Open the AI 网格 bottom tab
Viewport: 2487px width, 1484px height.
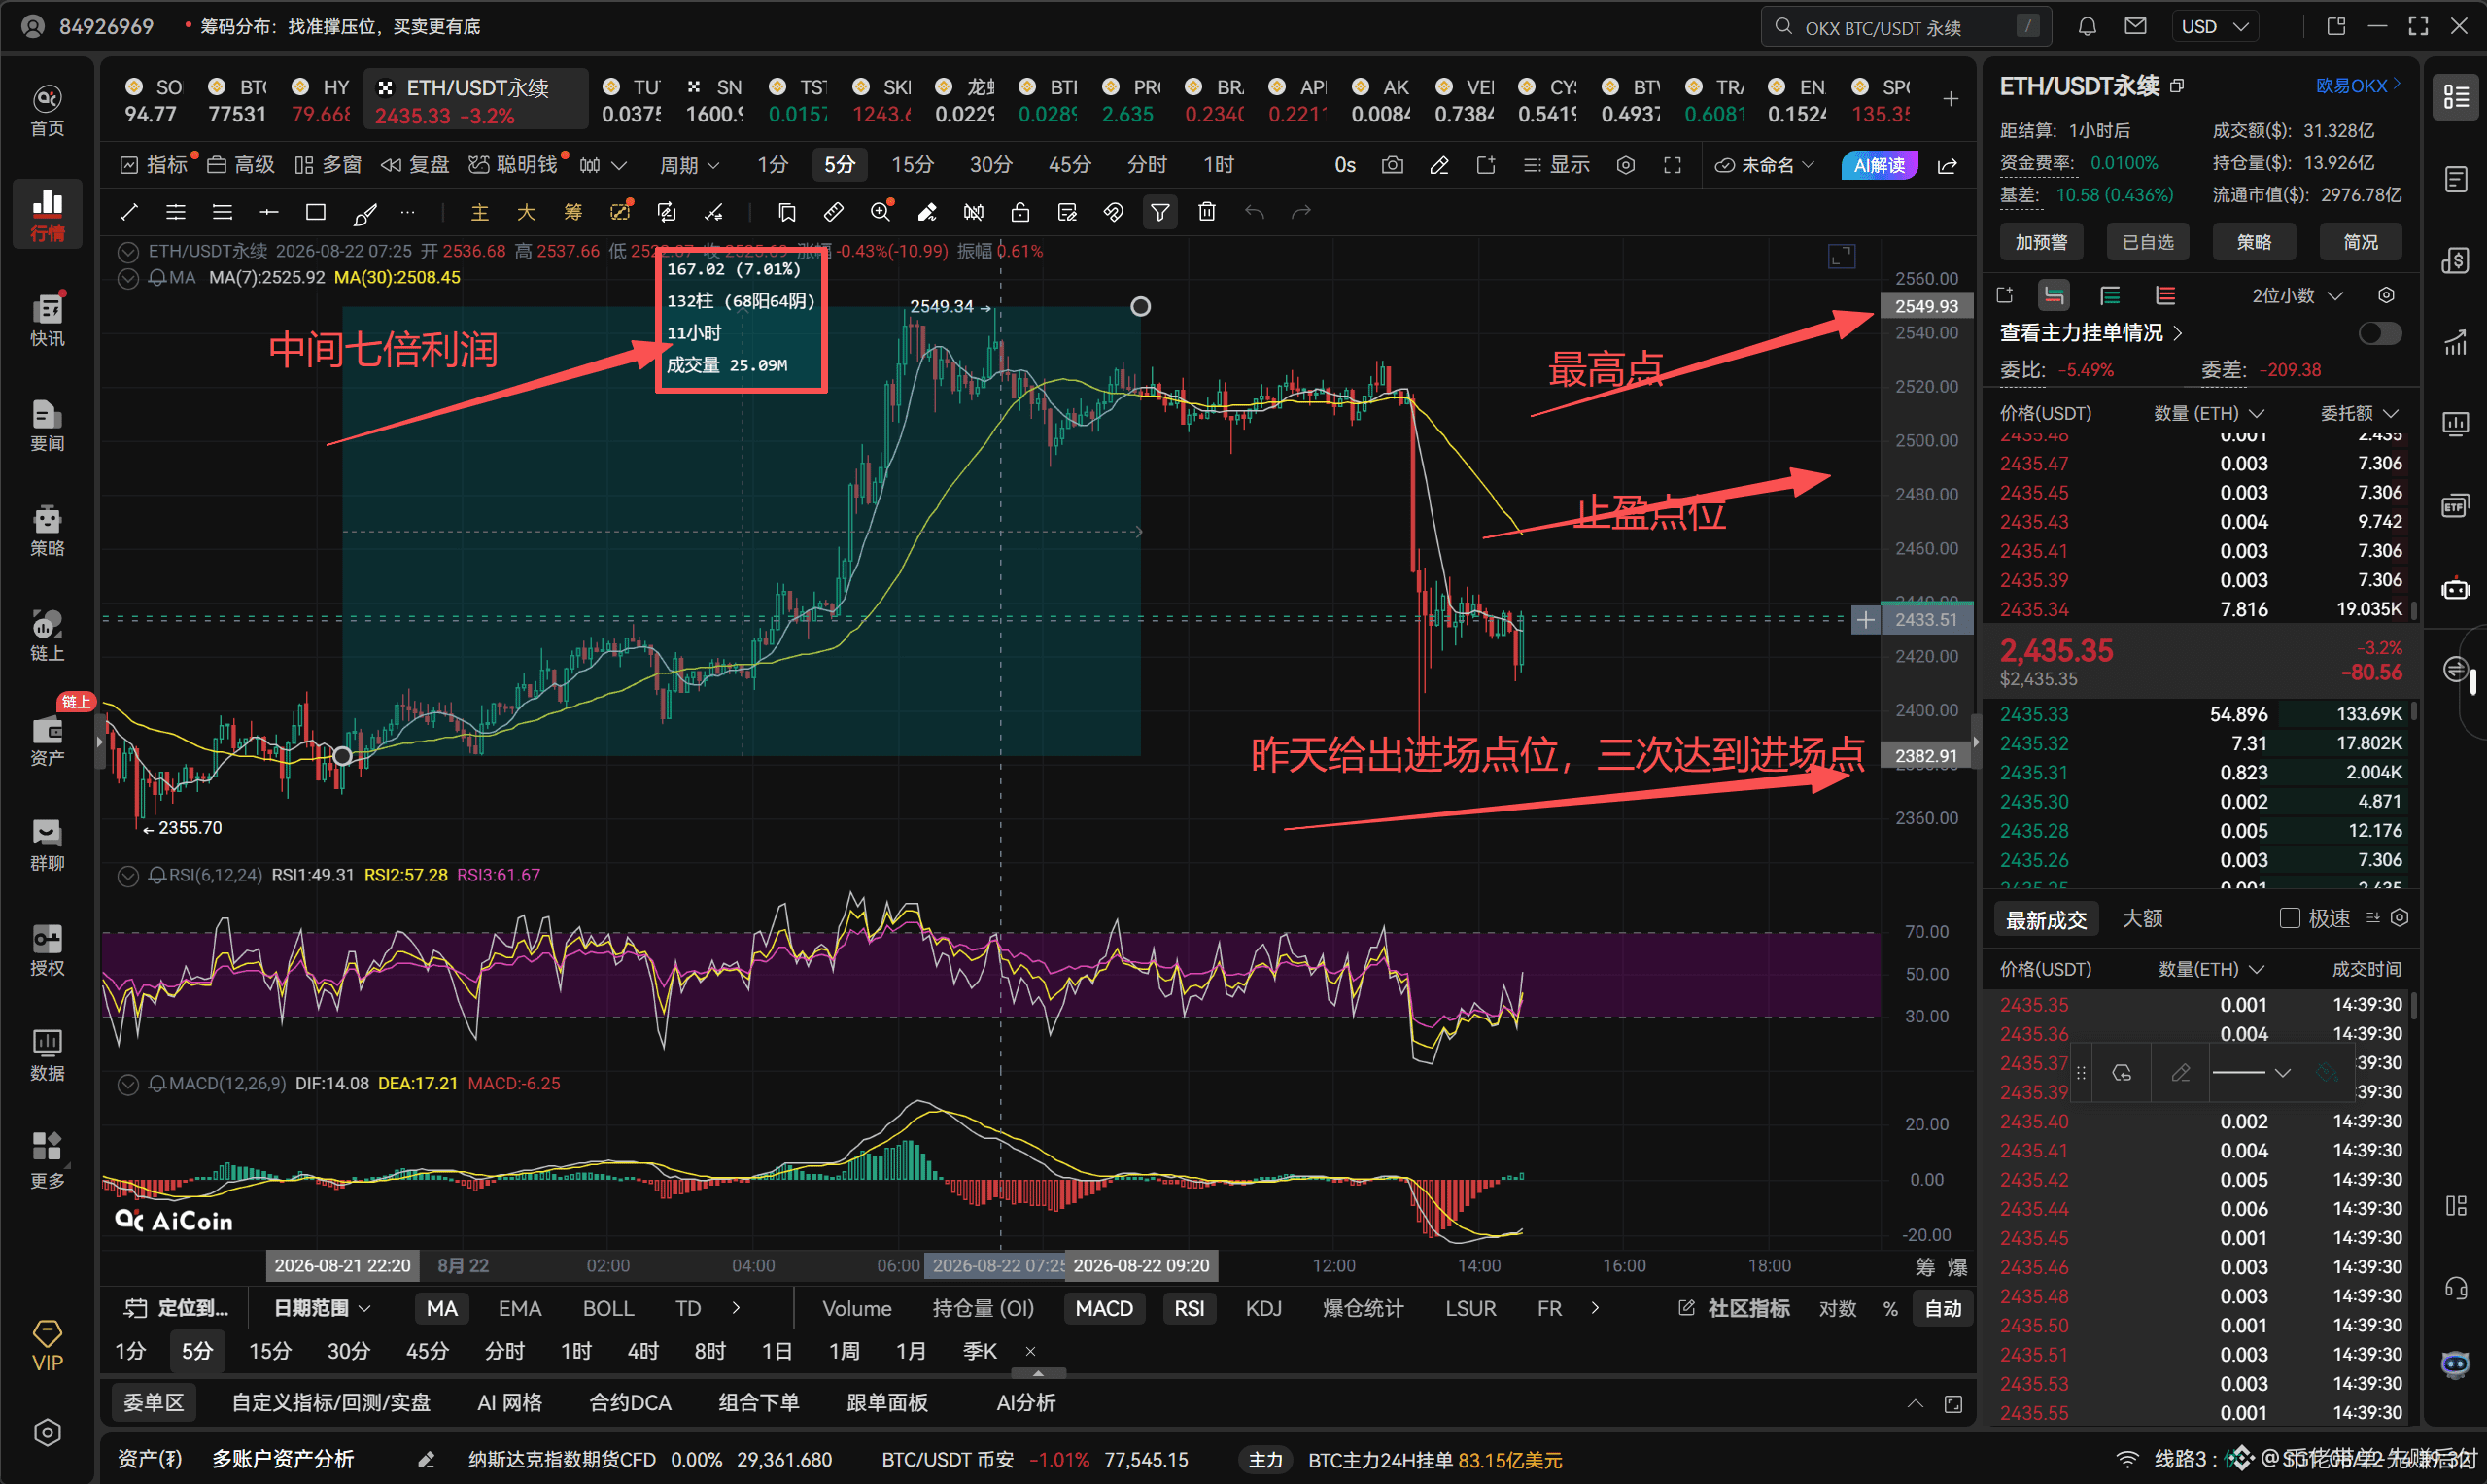click(x=509, y=1402)
